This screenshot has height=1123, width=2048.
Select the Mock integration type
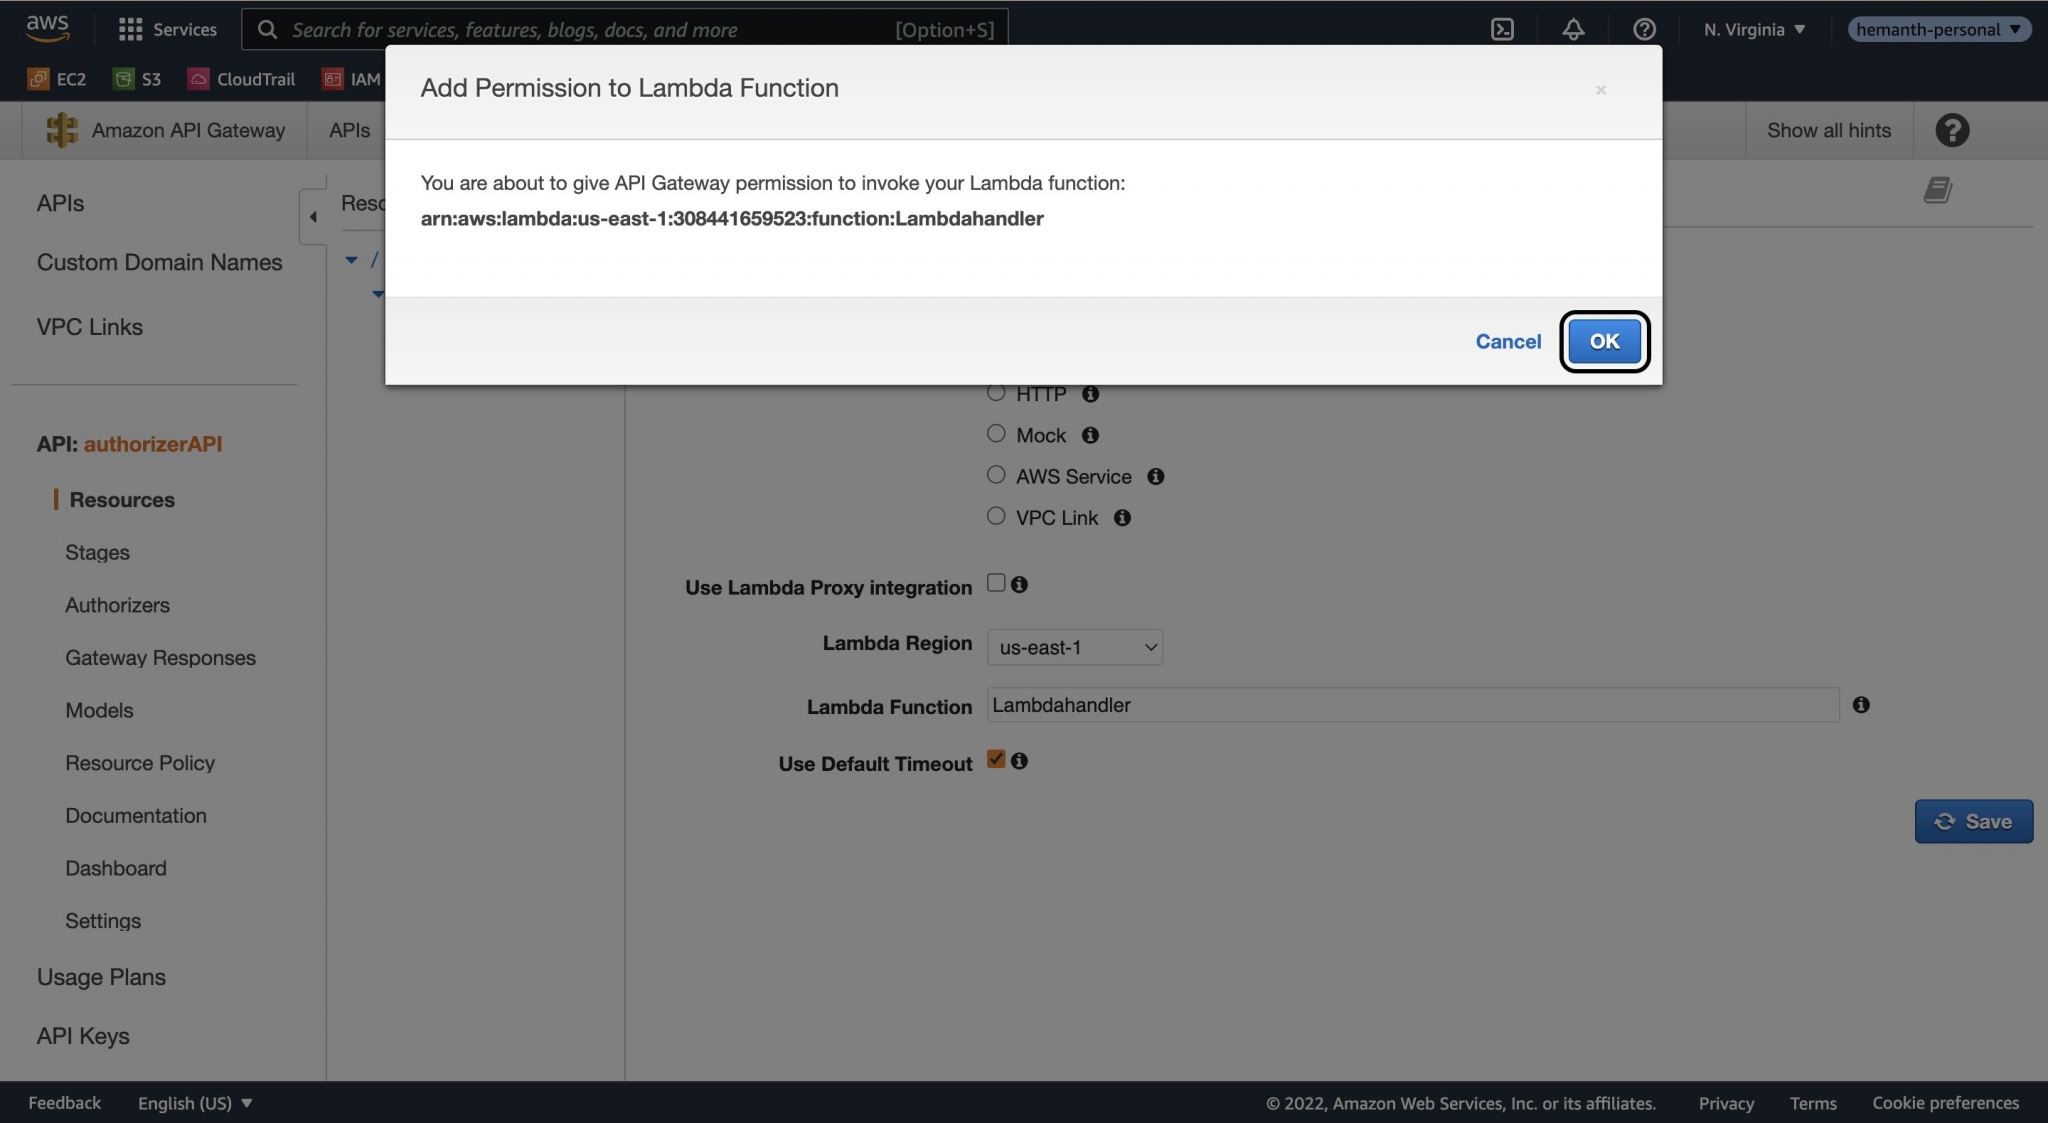[x=996, y=434]
